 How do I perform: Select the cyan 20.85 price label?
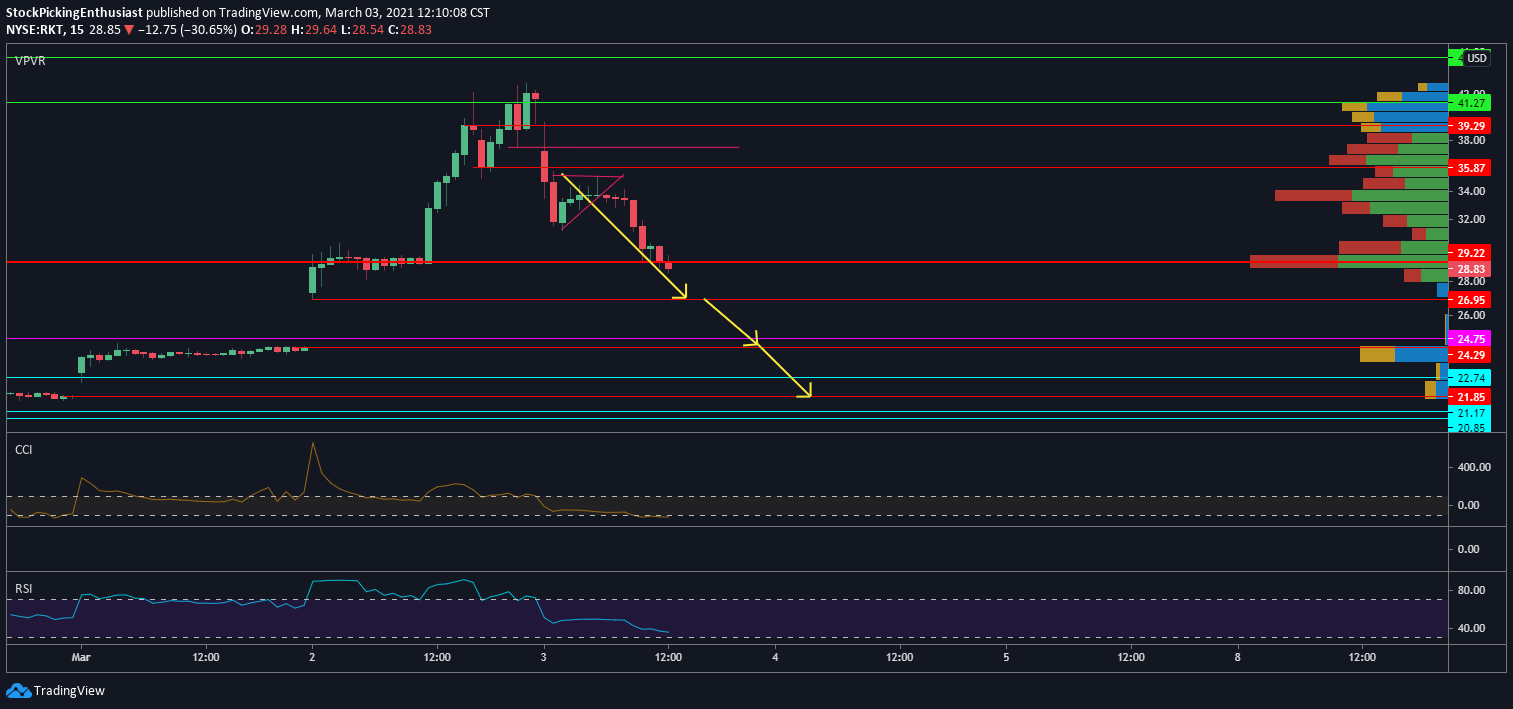click(1469, 427)
